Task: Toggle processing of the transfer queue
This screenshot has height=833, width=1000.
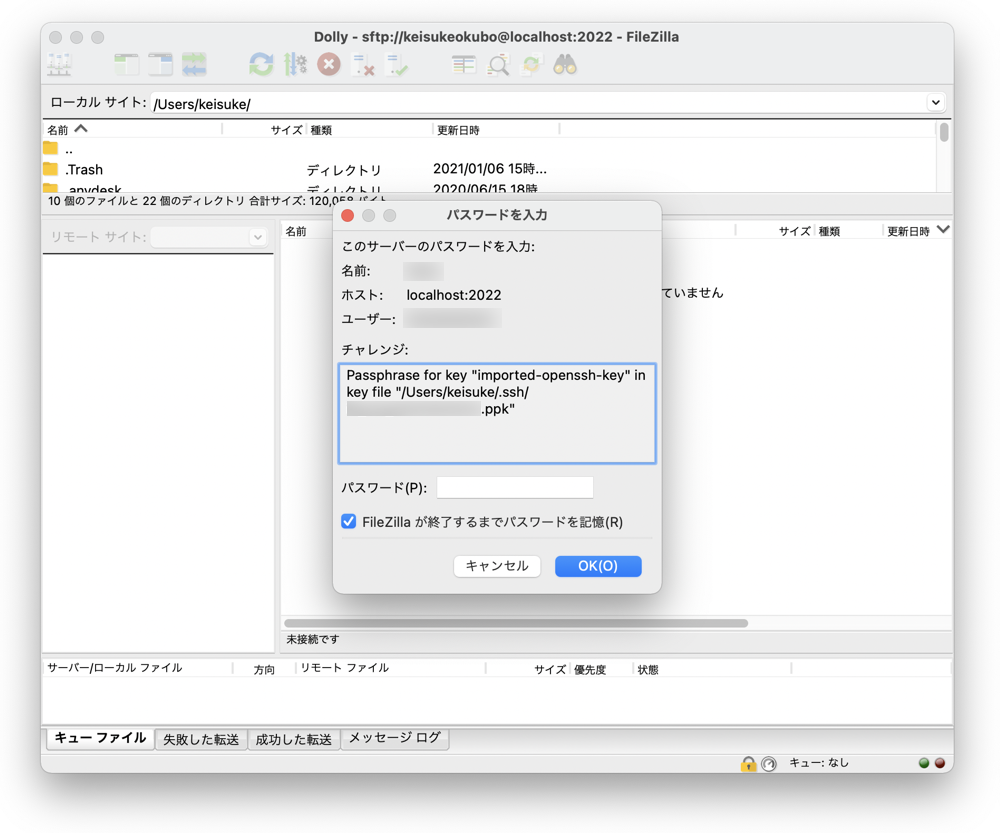Action: 295,64
